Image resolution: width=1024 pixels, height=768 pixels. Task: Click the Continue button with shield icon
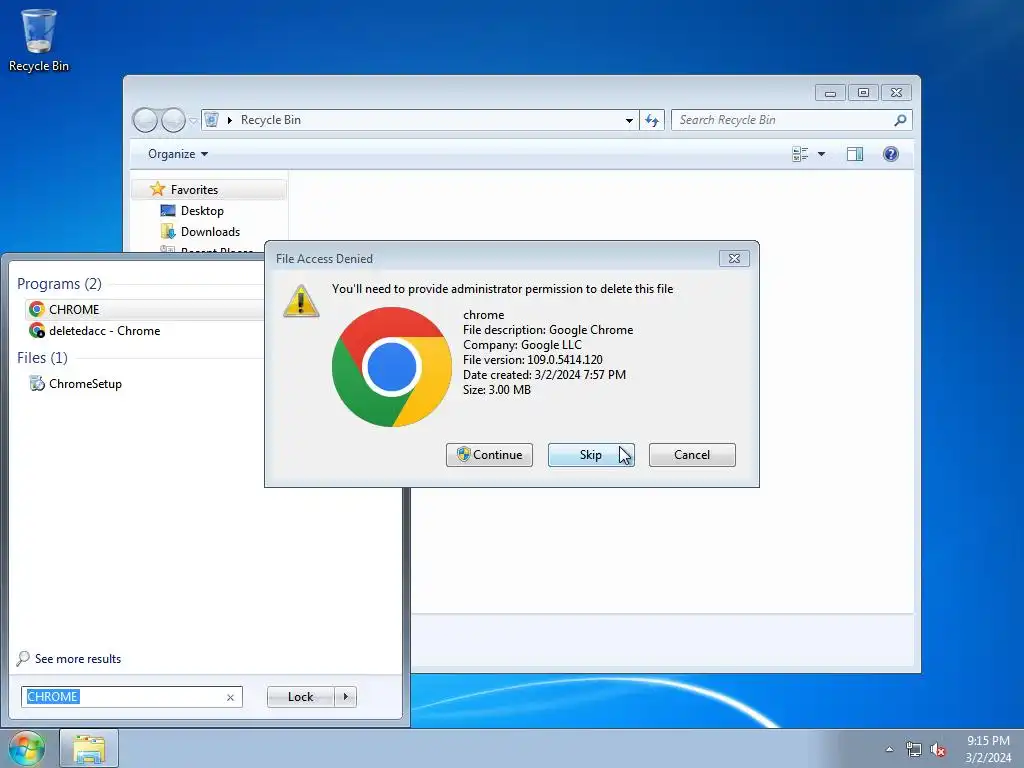point(489,455)
